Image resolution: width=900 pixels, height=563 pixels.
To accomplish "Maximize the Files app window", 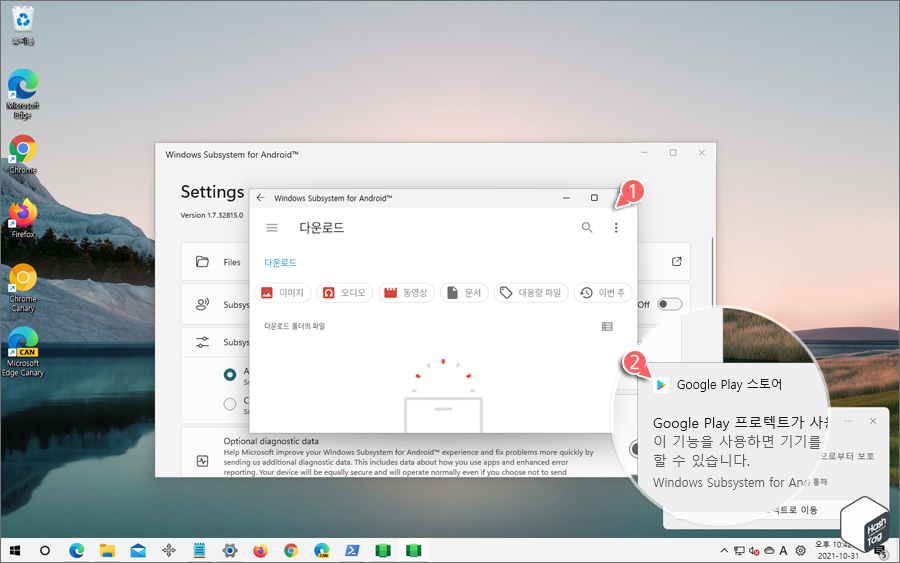I will coord(594,198).
